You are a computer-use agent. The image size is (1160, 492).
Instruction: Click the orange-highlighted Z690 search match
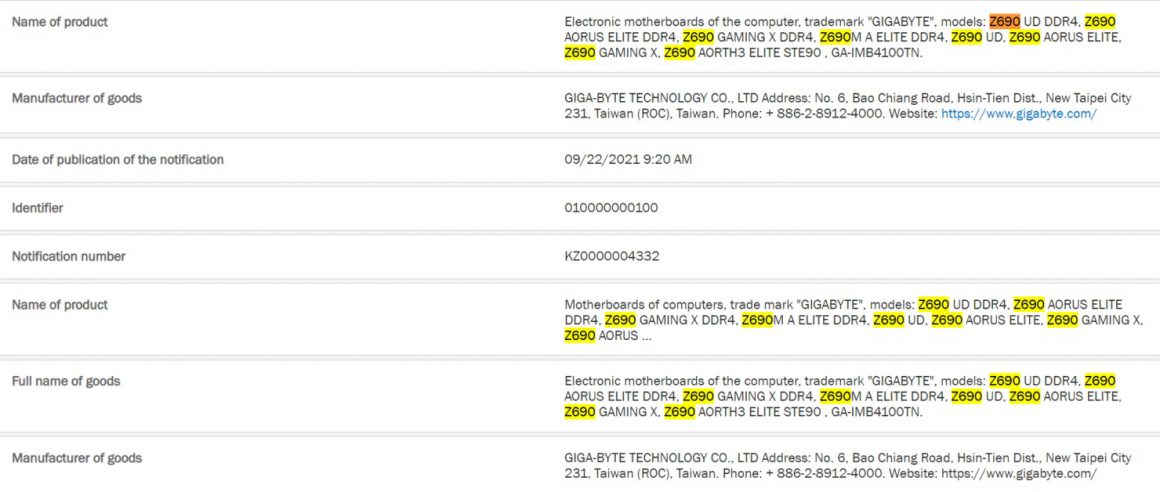coord(1004,21)
